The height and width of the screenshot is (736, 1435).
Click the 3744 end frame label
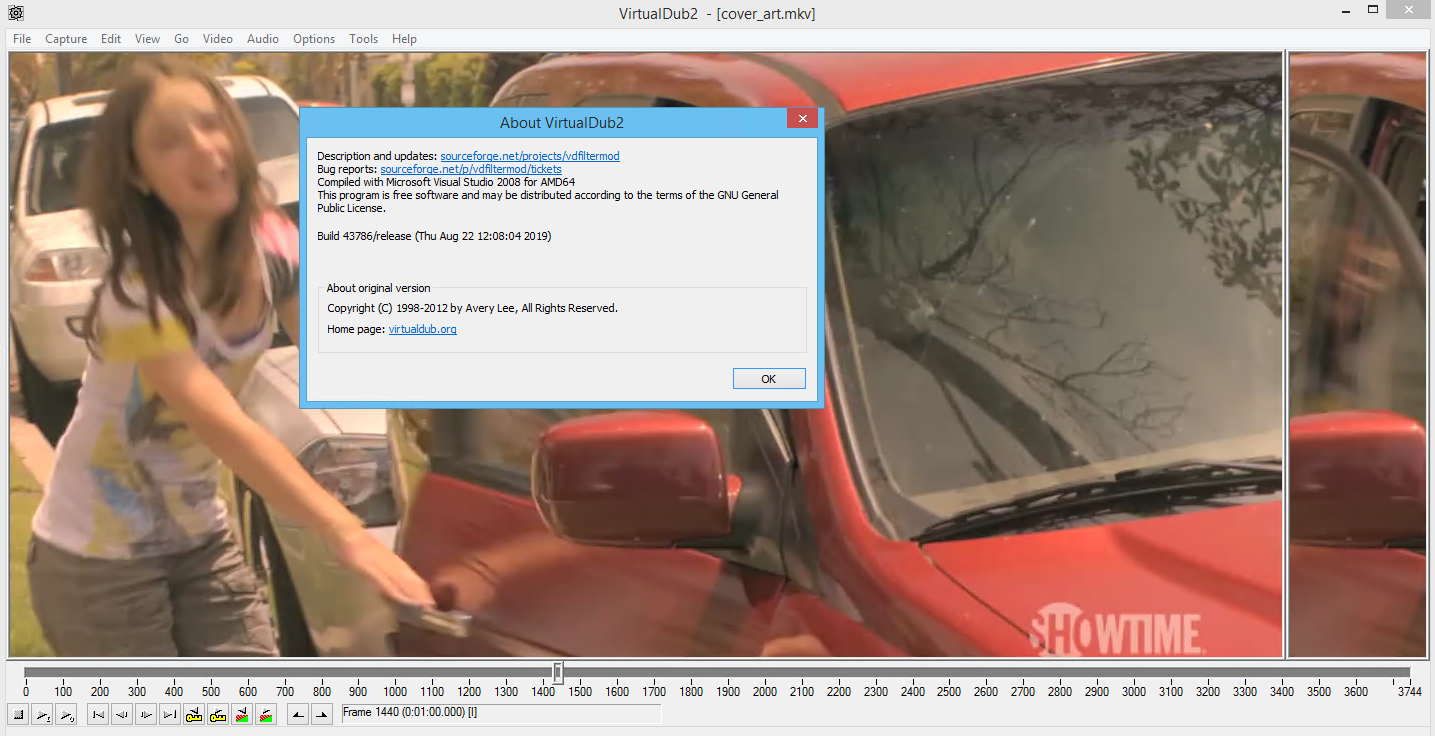click(1410, 691)
